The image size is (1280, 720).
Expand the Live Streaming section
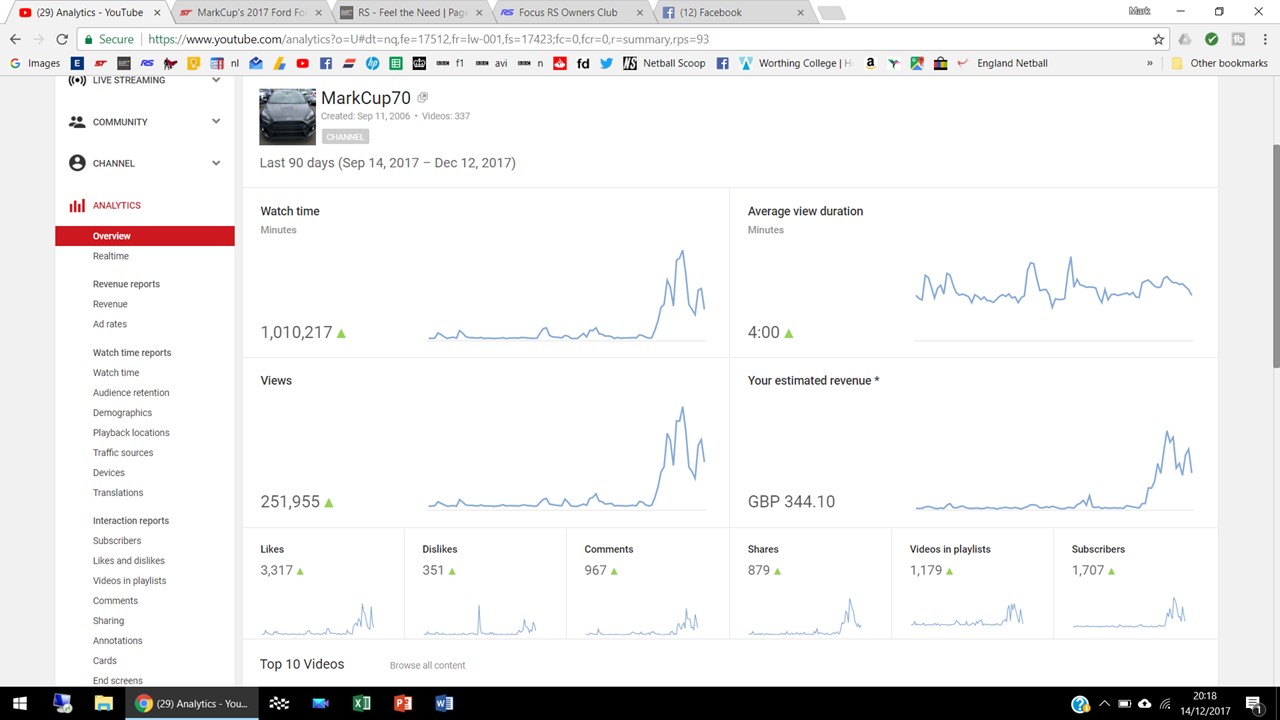[216, 80]
